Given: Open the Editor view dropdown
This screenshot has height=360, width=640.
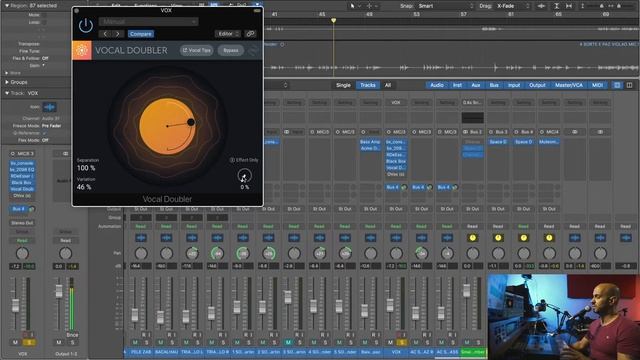Looking at the screenshot, I should (x=228, y=34).
